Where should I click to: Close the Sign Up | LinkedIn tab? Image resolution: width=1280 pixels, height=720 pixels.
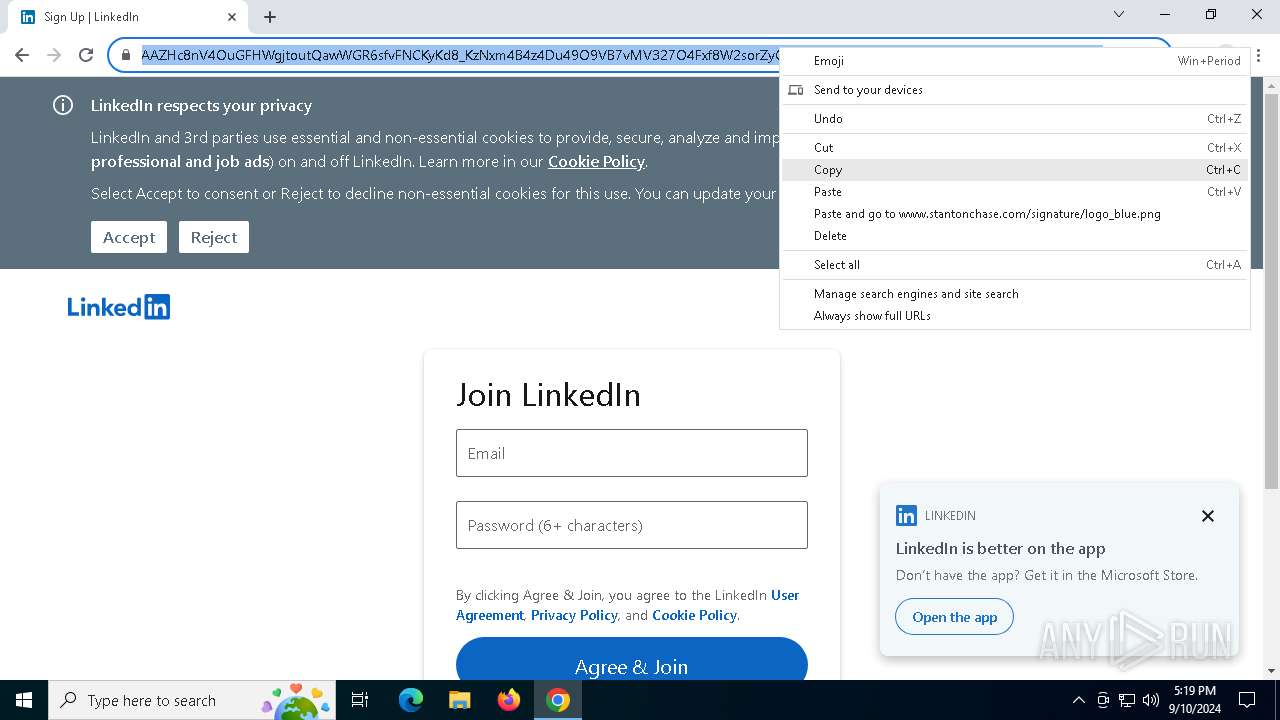(x=232, y=17)
